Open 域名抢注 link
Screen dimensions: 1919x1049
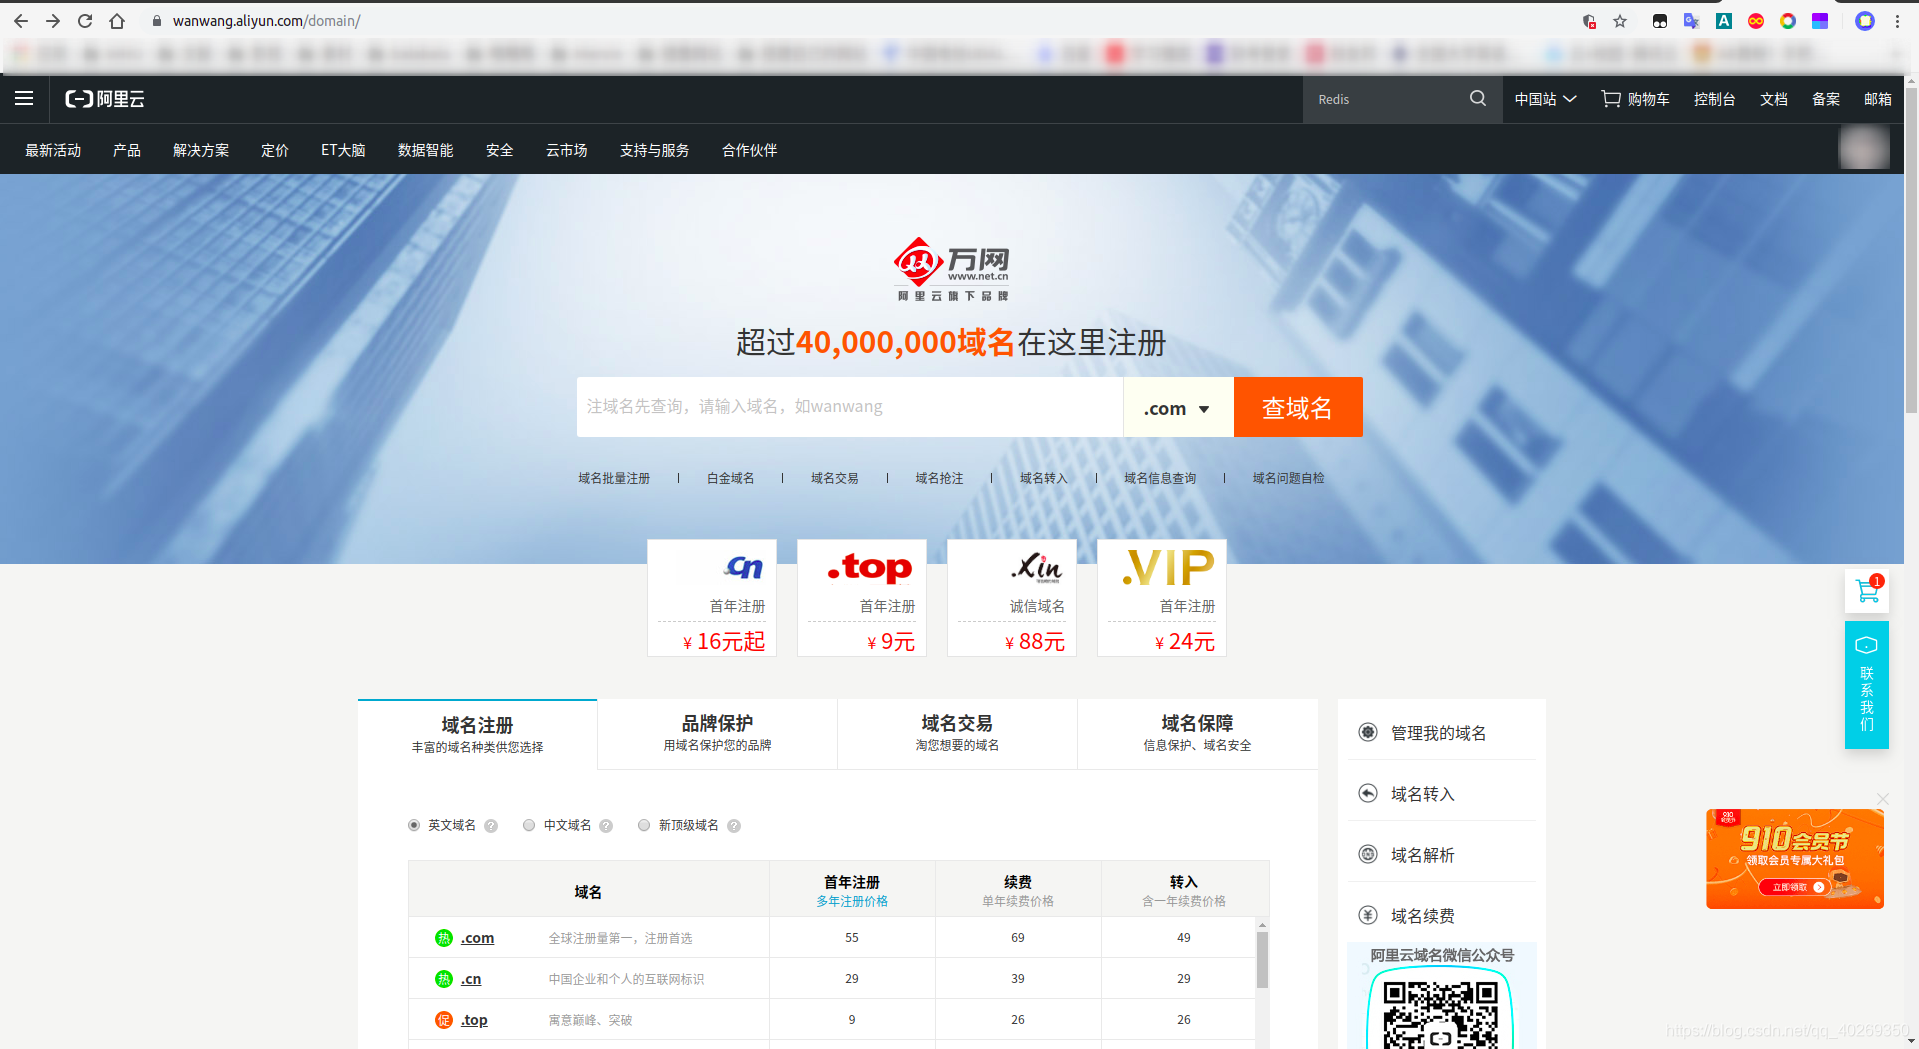tap(939, 478)
